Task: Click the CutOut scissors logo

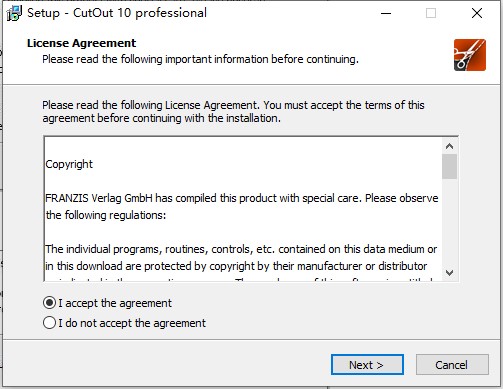Action: pyautogui.click(x=470, y=55)
